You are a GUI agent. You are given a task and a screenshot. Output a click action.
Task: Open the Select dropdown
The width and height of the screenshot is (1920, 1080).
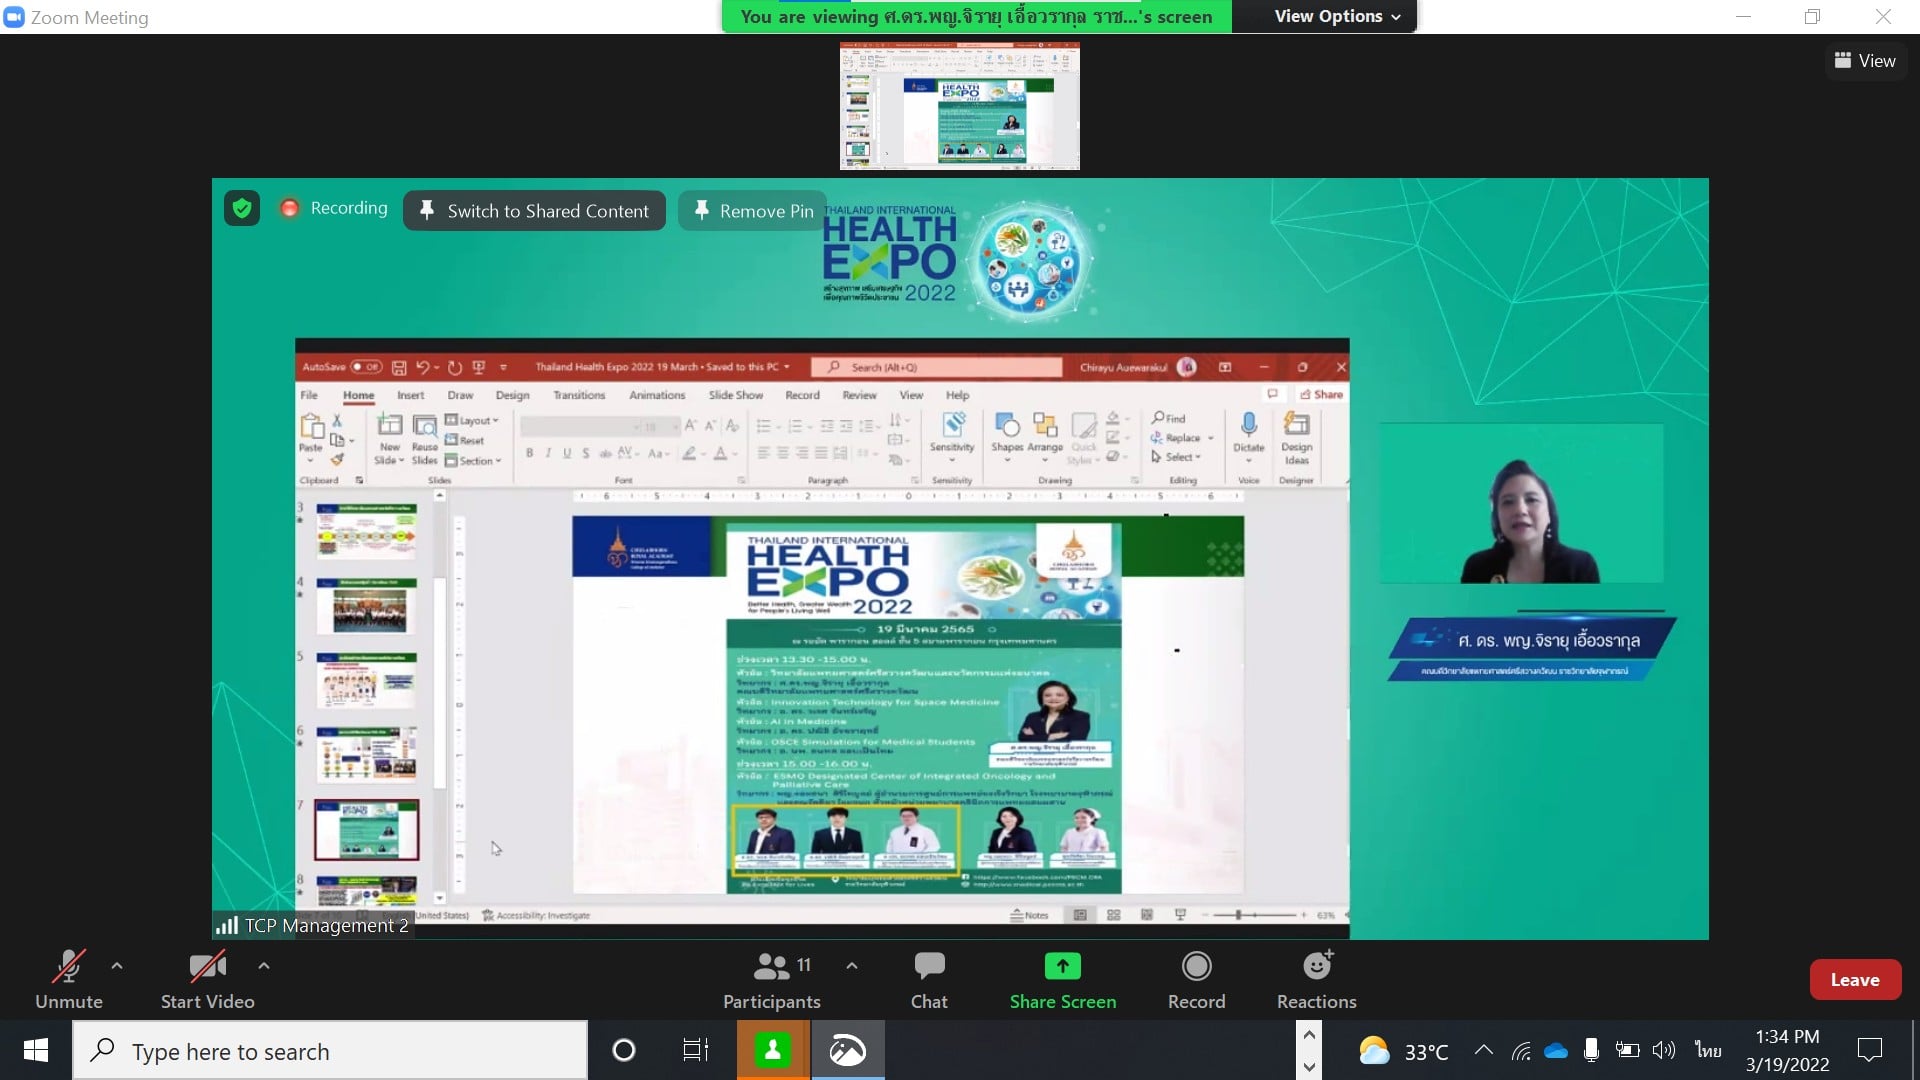tap(1175, 457)
